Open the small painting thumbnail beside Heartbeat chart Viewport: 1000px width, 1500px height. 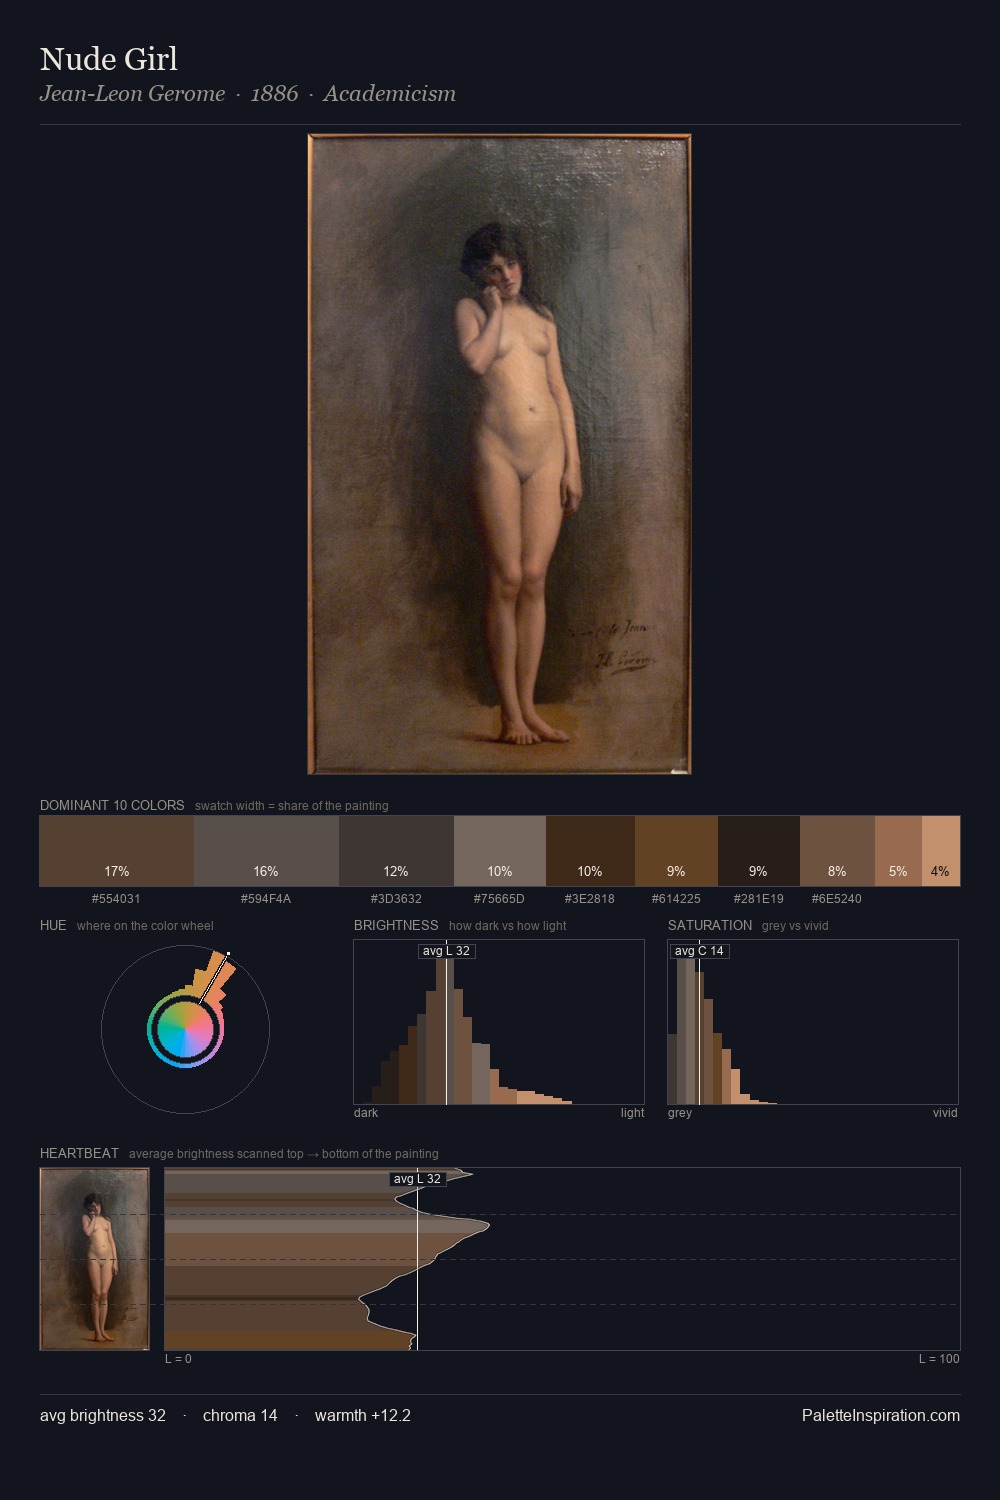point(94,1259)
